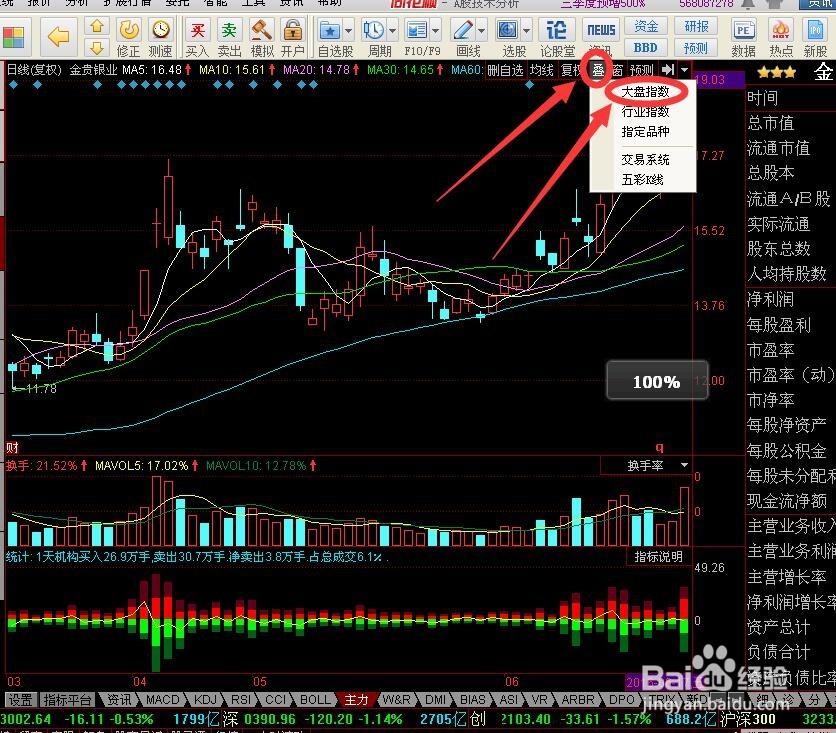Open the 论股堂 forum icon

coord(557,38)
